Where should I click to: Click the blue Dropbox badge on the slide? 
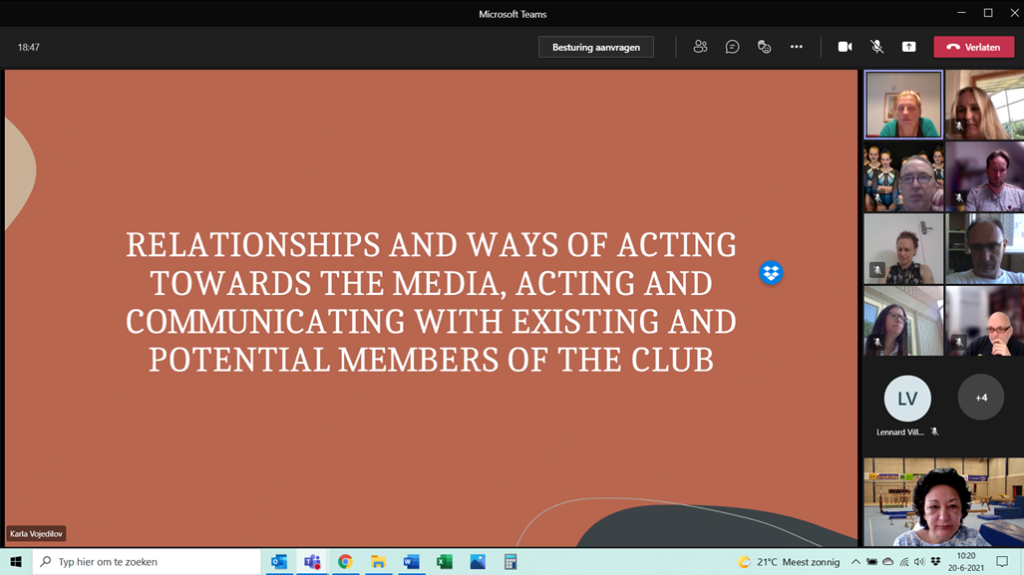[x=771, y=272]
